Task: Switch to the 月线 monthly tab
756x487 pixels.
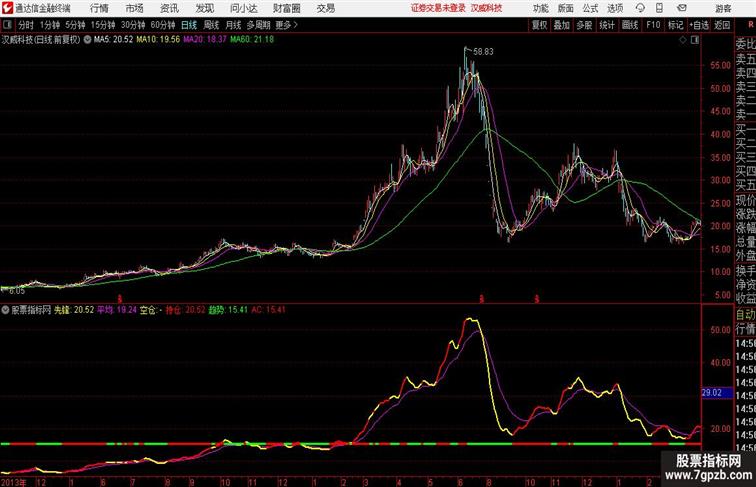Action: pos(233,25)
